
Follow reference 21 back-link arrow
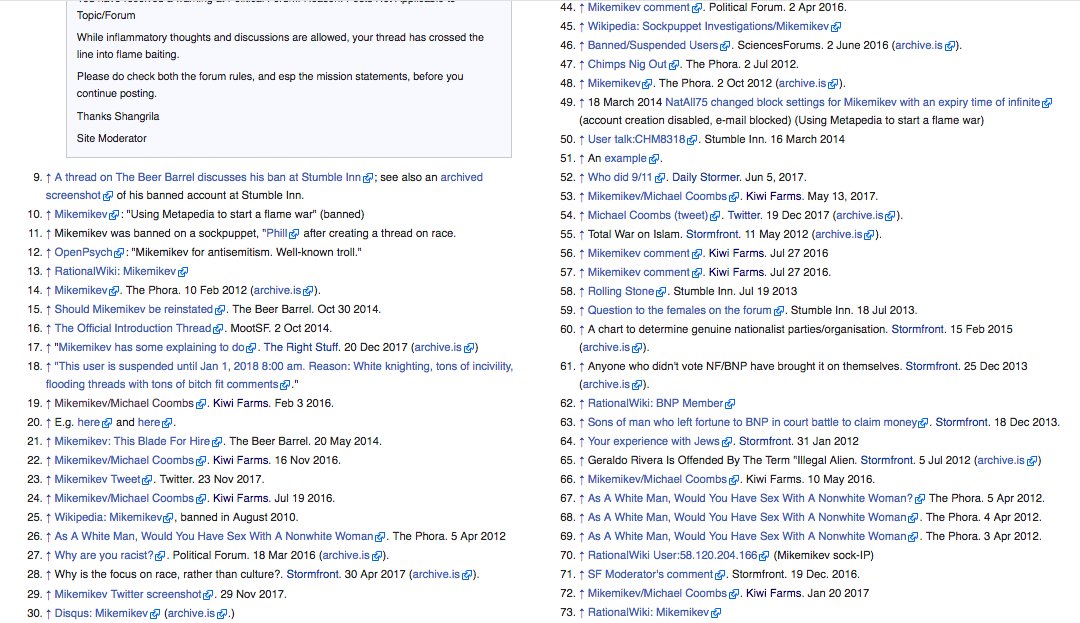49,441
